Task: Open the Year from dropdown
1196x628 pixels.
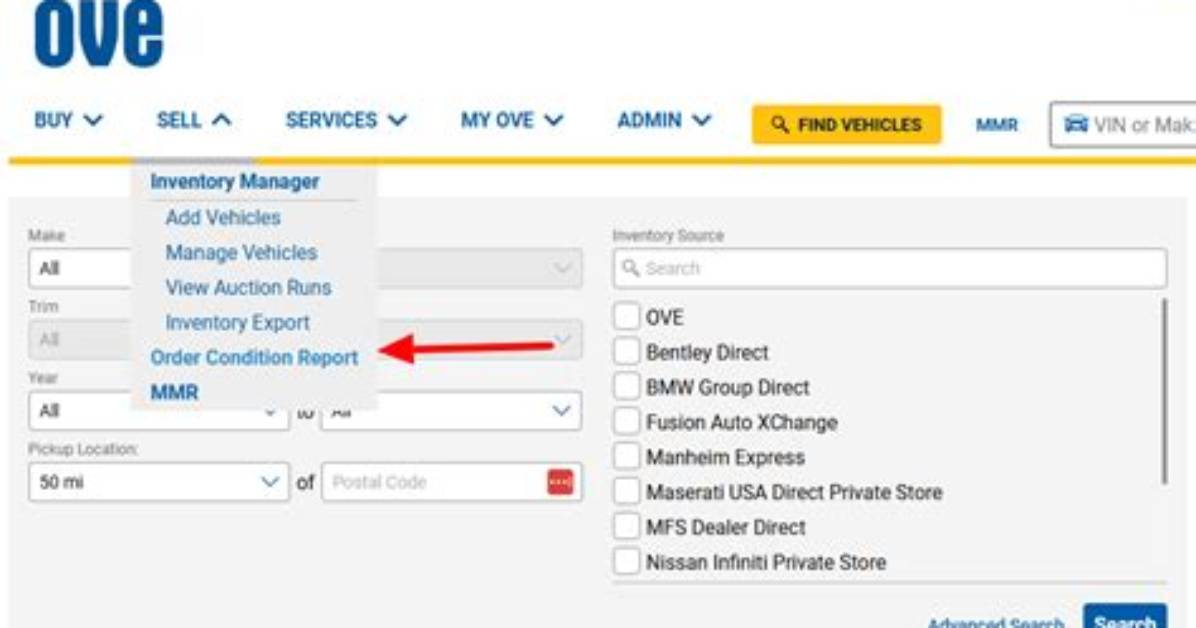Action: pos(159,411)
